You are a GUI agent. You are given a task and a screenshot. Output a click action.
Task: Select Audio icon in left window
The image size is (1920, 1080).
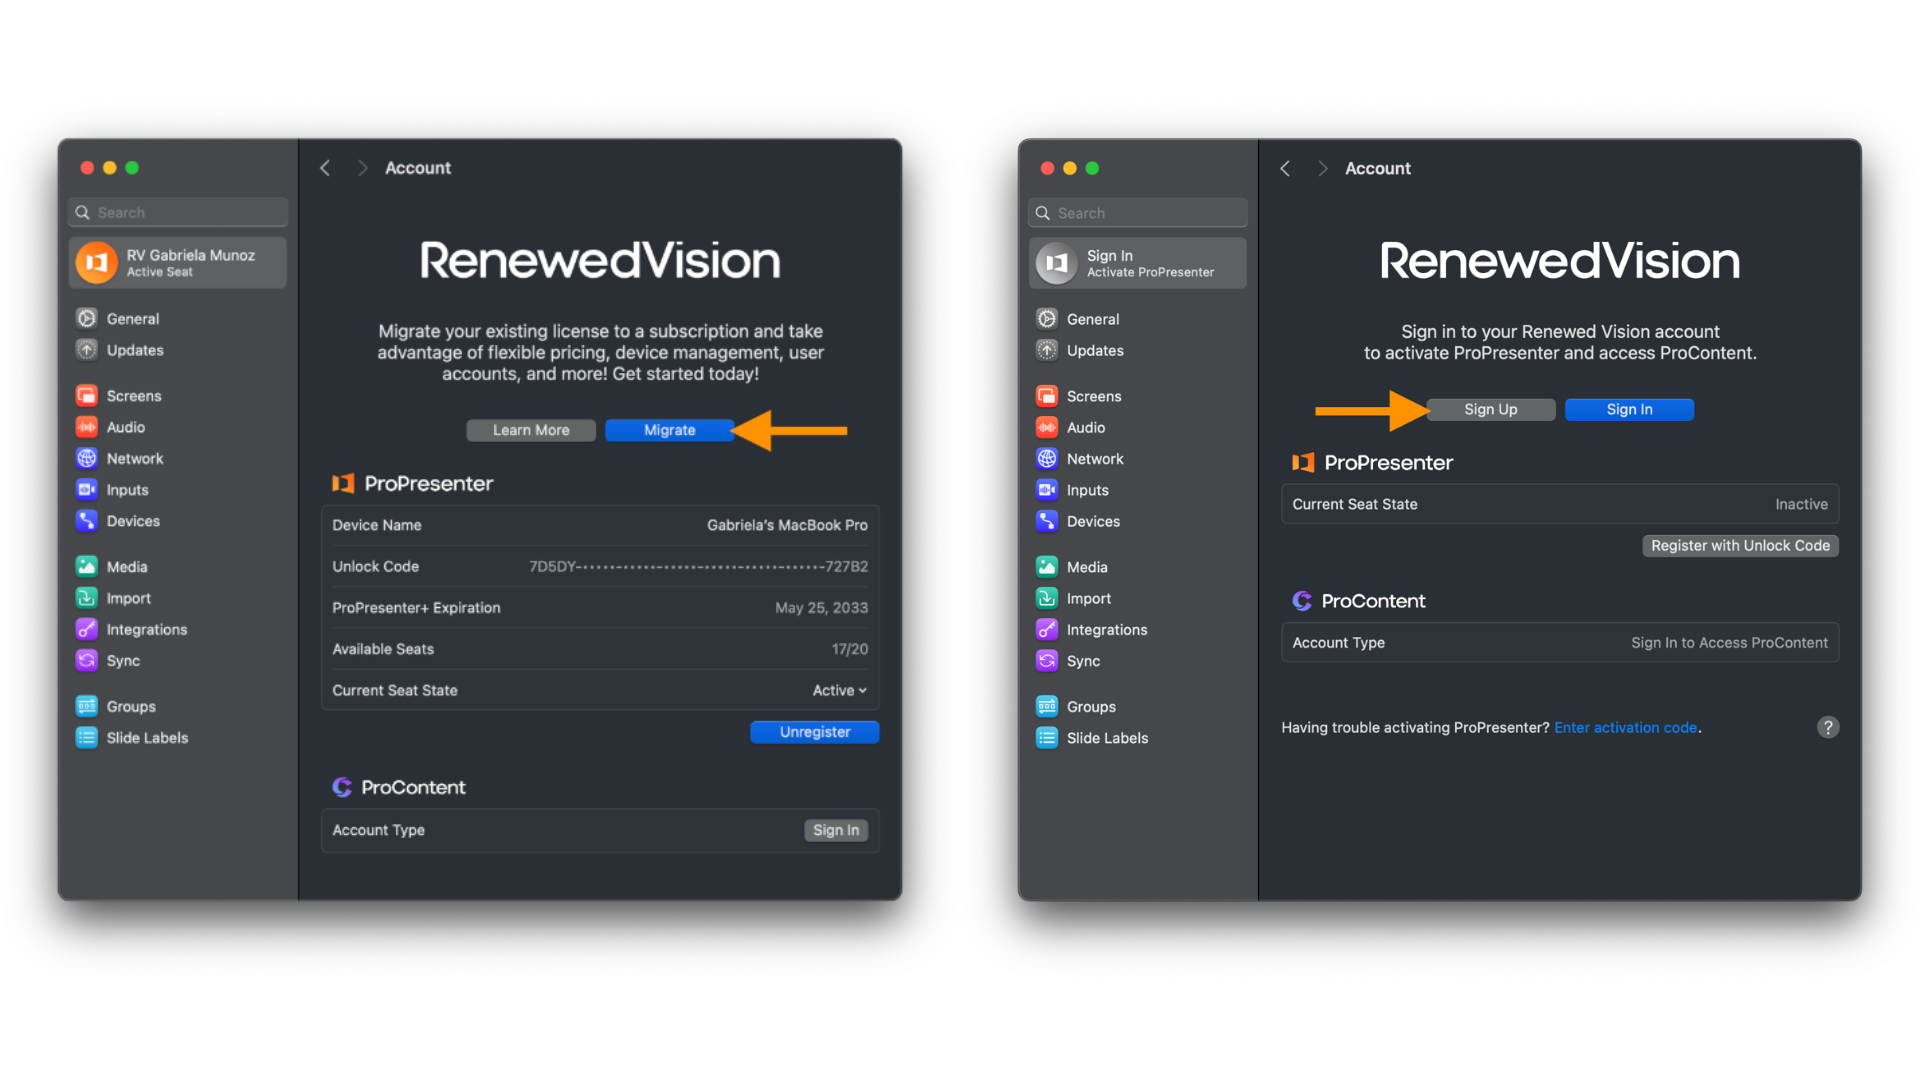(x=87, y=427)
